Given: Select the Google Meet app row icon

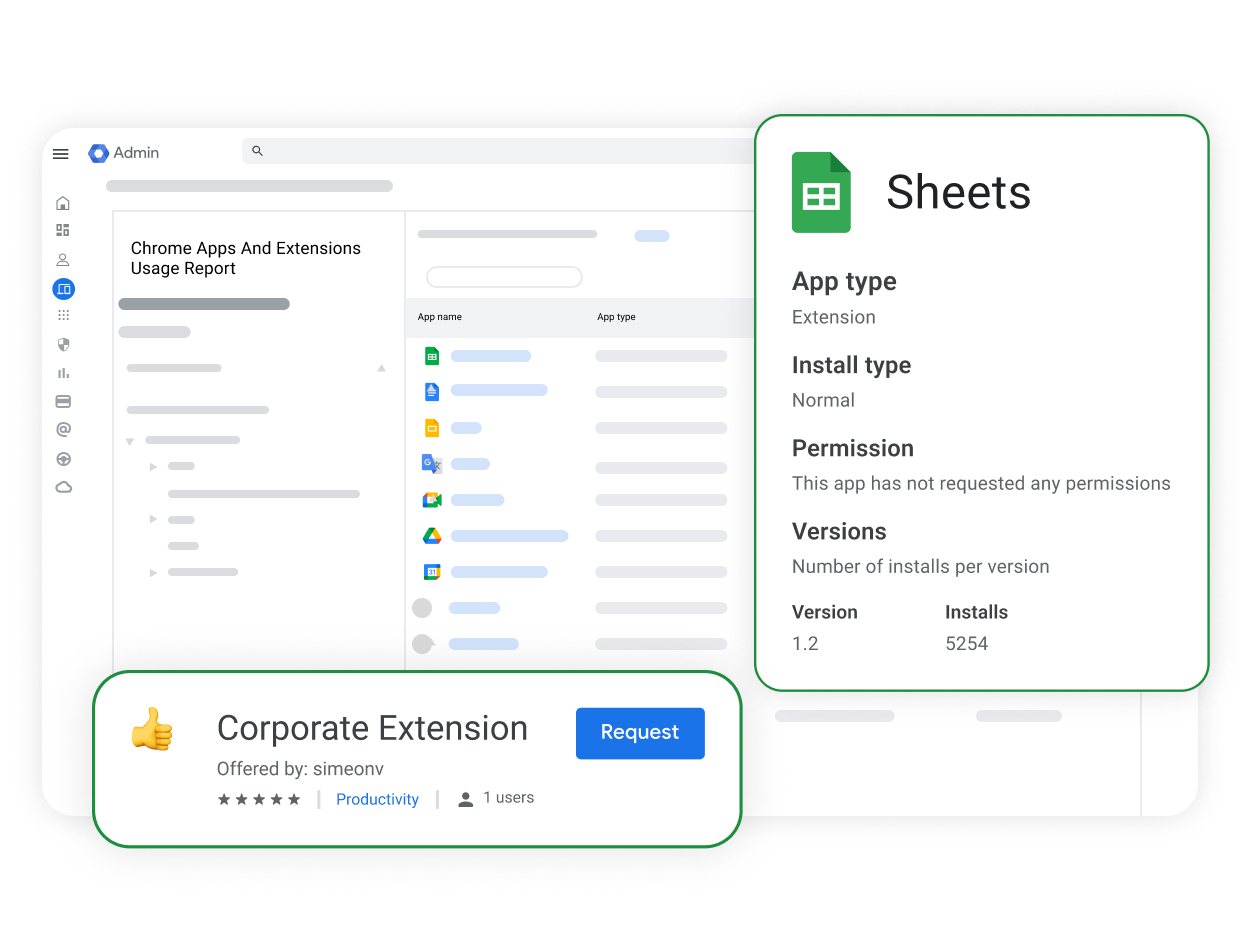Looking at the screenshot, I should click(x=432, y=500).
